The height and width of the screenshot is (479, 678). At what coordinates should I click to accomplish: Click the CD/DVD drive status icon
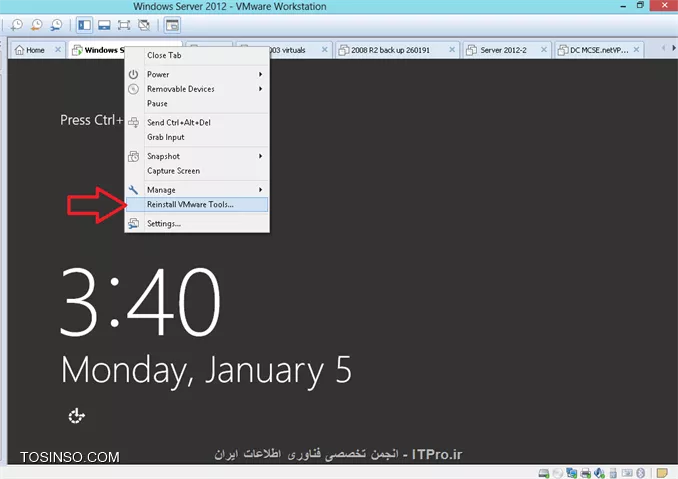pos(558,473)
